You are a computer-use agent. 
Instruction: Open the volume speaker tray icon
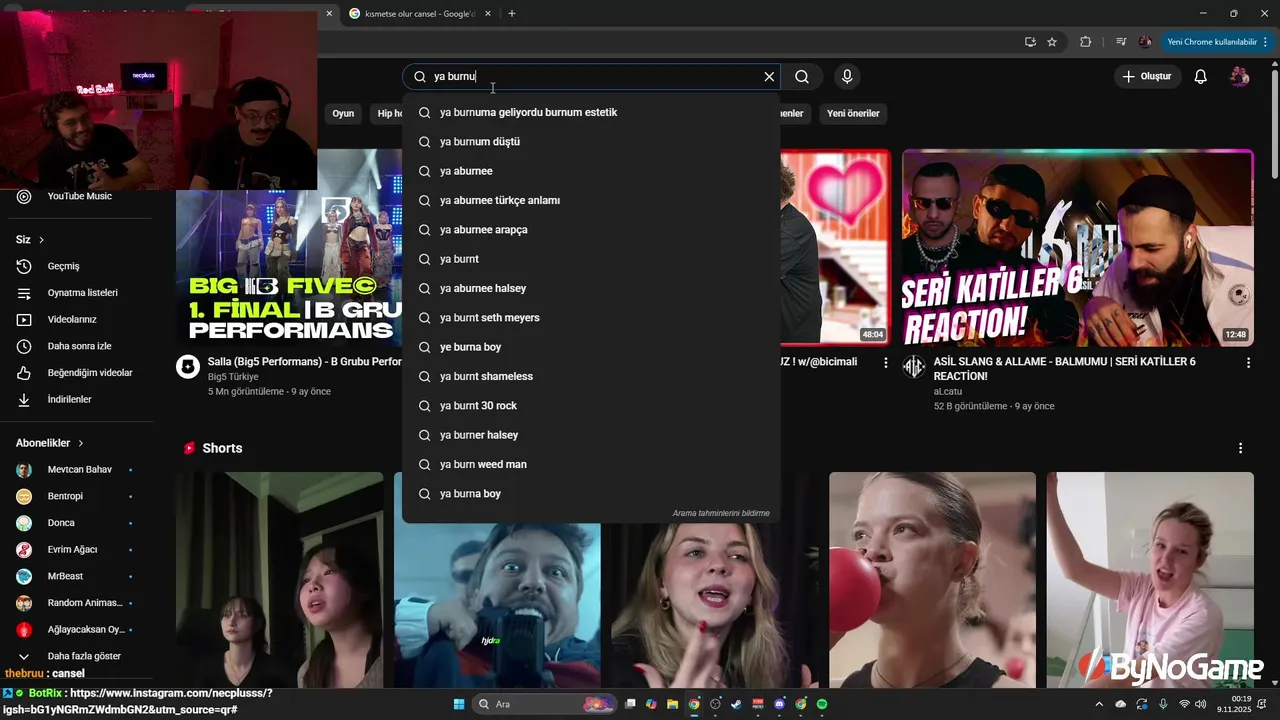pos(1200,704)
